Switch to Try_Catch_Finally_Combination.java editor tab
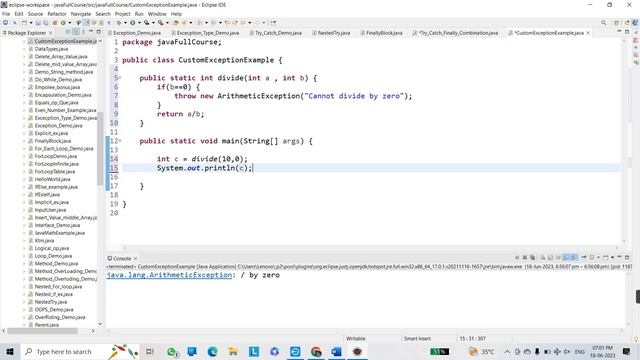The width and height of the screenshot is (640, 360). tap(457, 33)
